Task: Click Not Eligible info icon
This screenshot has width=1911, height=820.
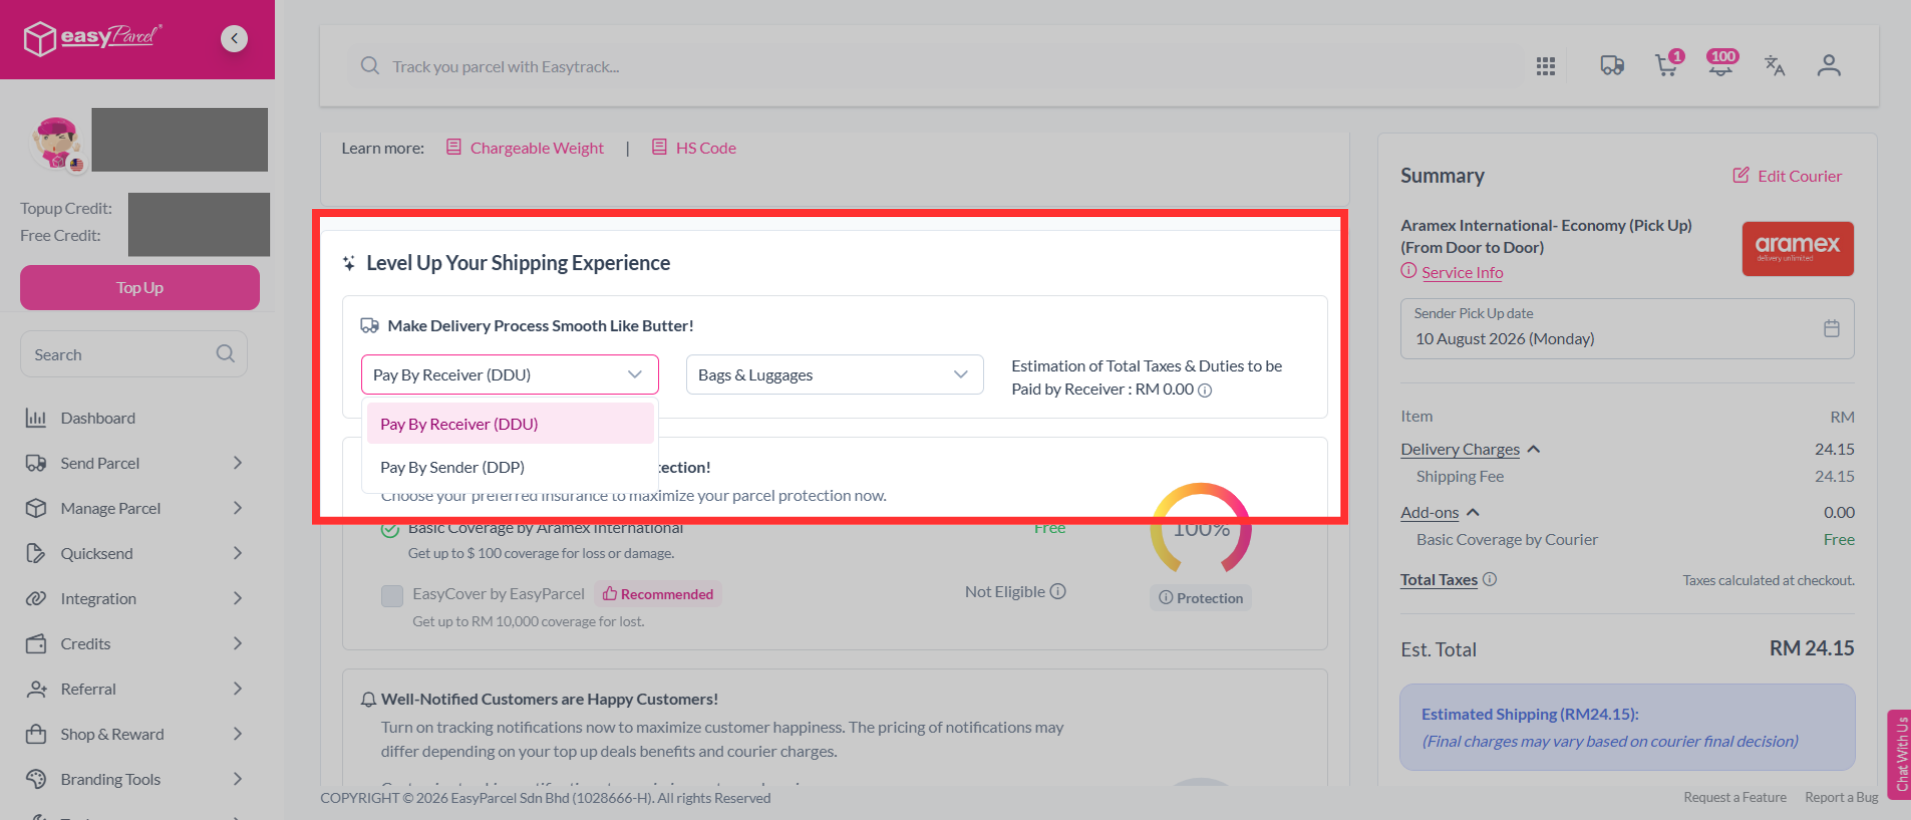Action: (x=1058, y=591)
